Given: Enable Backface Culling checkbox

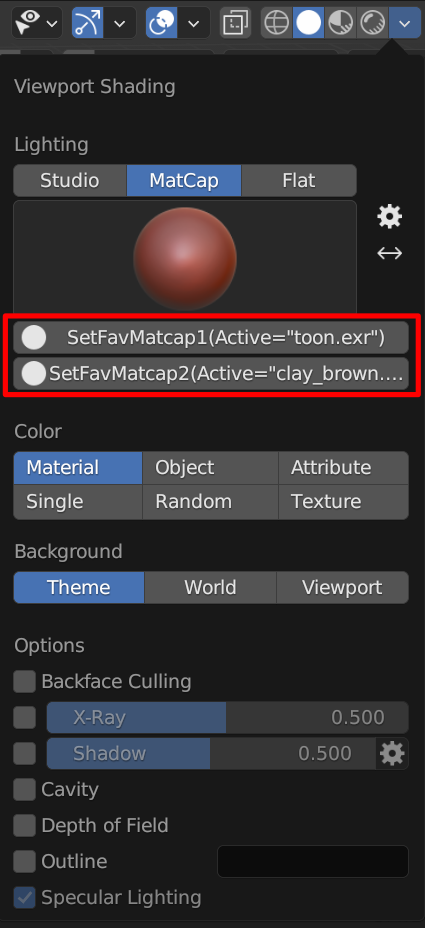Looking at the screenshot, I should pyautogui.click(x=24, y=682).
